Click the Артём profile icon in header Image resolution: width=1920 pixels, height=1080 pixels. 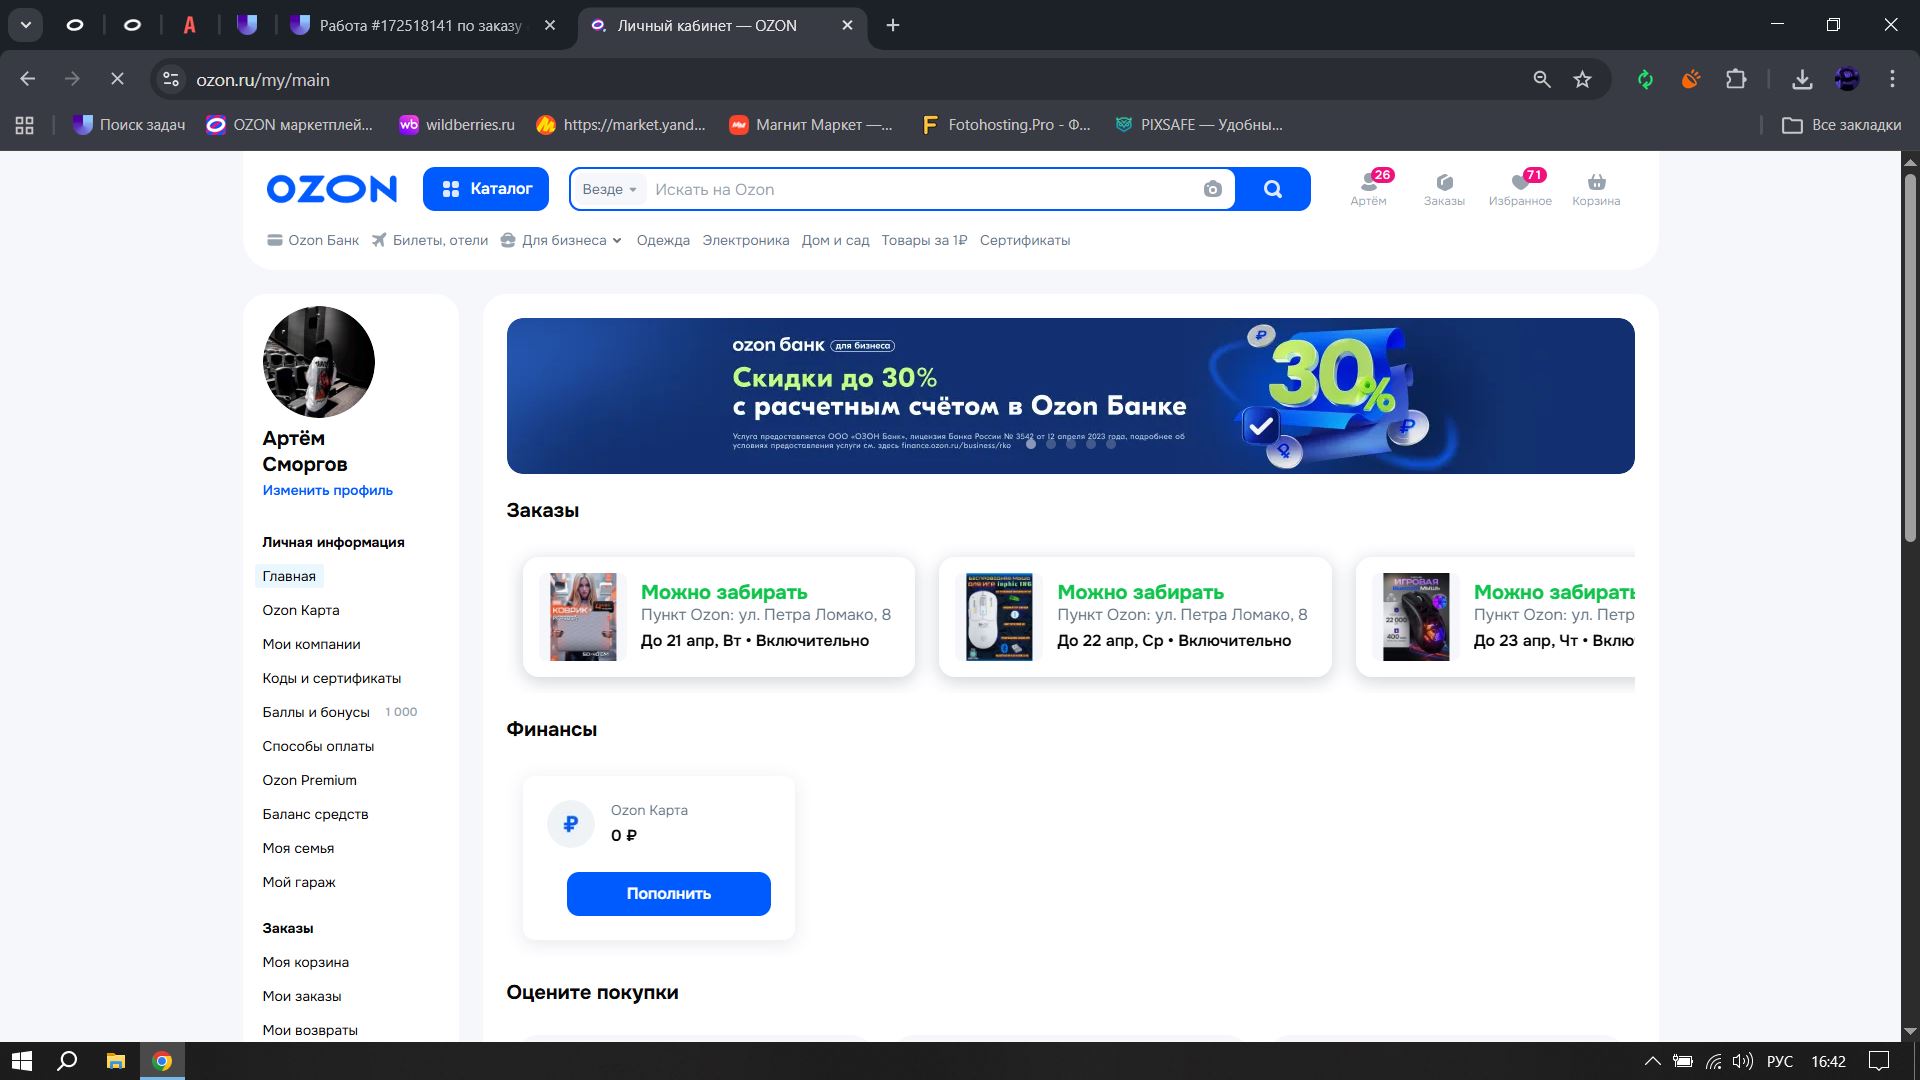[x=1368, y=188]
